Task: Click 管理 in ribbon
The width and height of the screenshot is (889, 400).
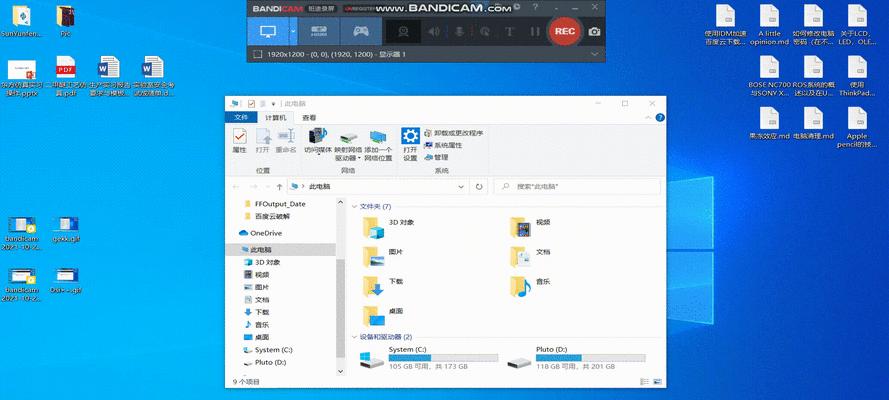Action: [437, 157]
